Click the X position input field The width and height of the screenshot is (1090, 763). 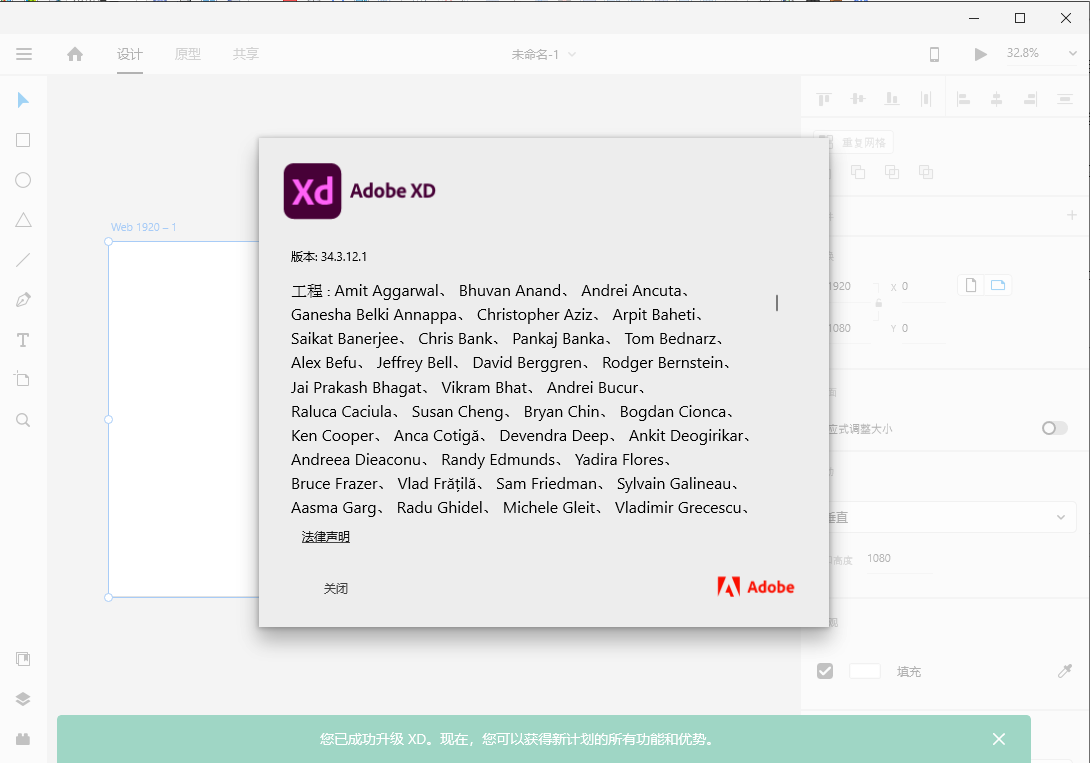922,286
